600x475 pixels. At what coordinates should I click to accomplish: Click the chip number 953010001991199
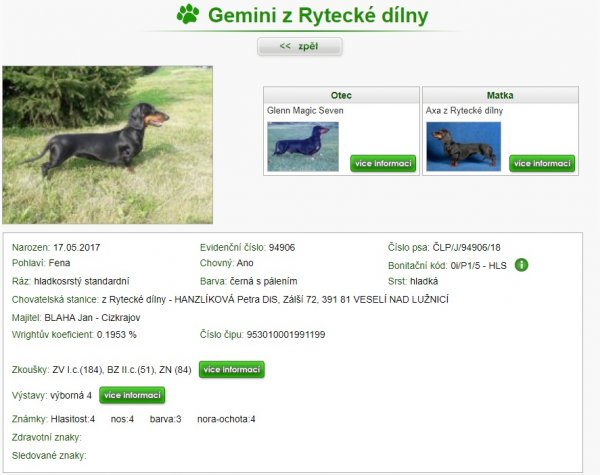pos(285,335)
